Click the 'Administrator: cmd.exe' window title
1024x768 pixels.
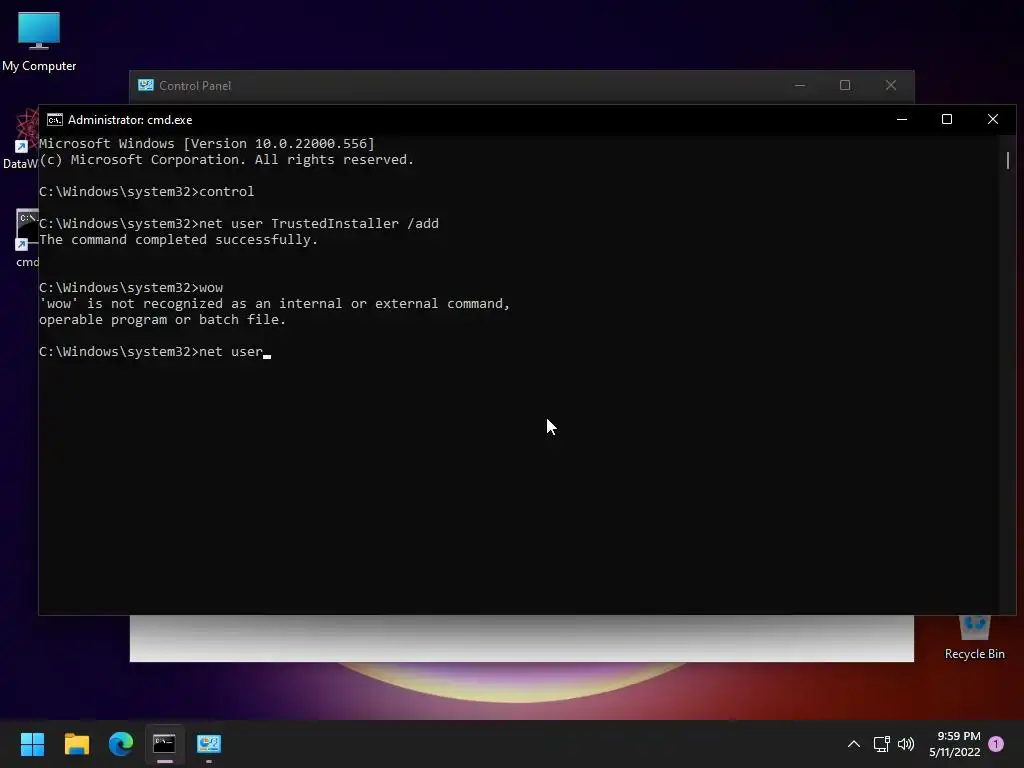[x=130, y=120]
